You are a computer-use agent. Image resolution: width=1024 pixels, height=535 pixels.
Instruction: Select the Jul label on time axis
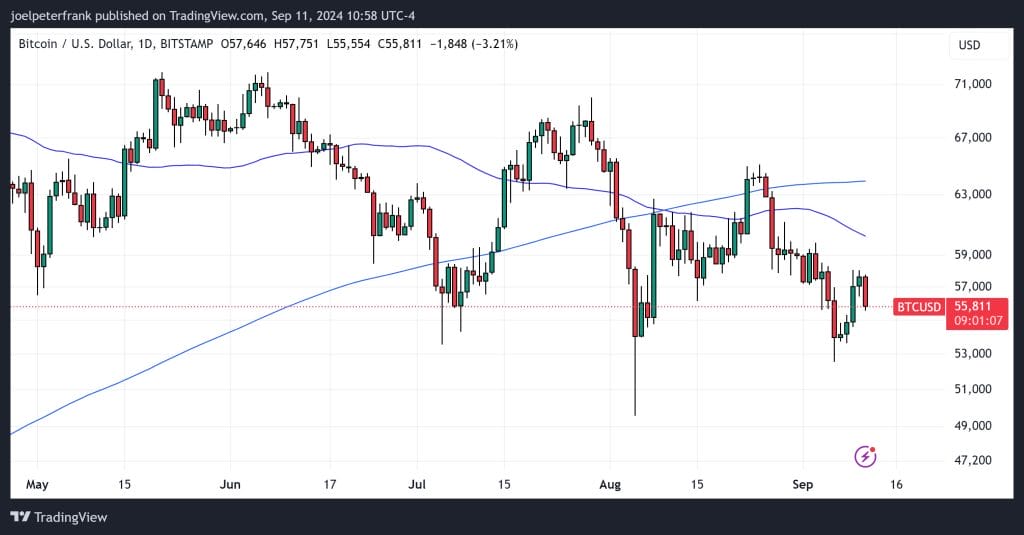[416, 484]
